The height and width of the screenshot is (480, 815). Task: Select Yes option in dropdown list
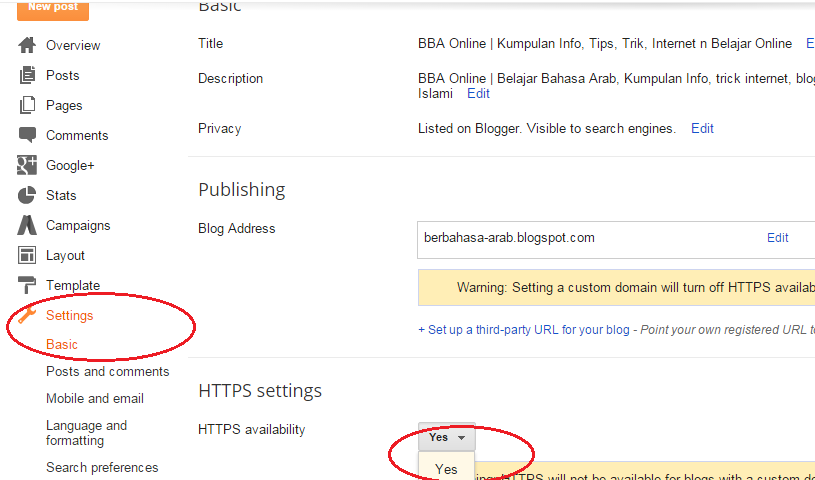pyautogui.click(x=446, y=469)
